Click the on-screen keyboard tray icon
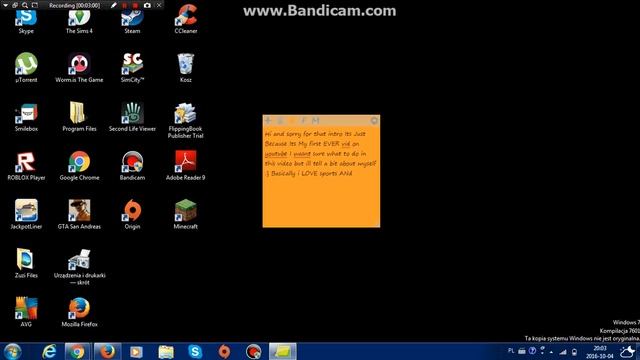Image resolution: width=640 pixels, height=360 pixels. click(x=522, y=351)
